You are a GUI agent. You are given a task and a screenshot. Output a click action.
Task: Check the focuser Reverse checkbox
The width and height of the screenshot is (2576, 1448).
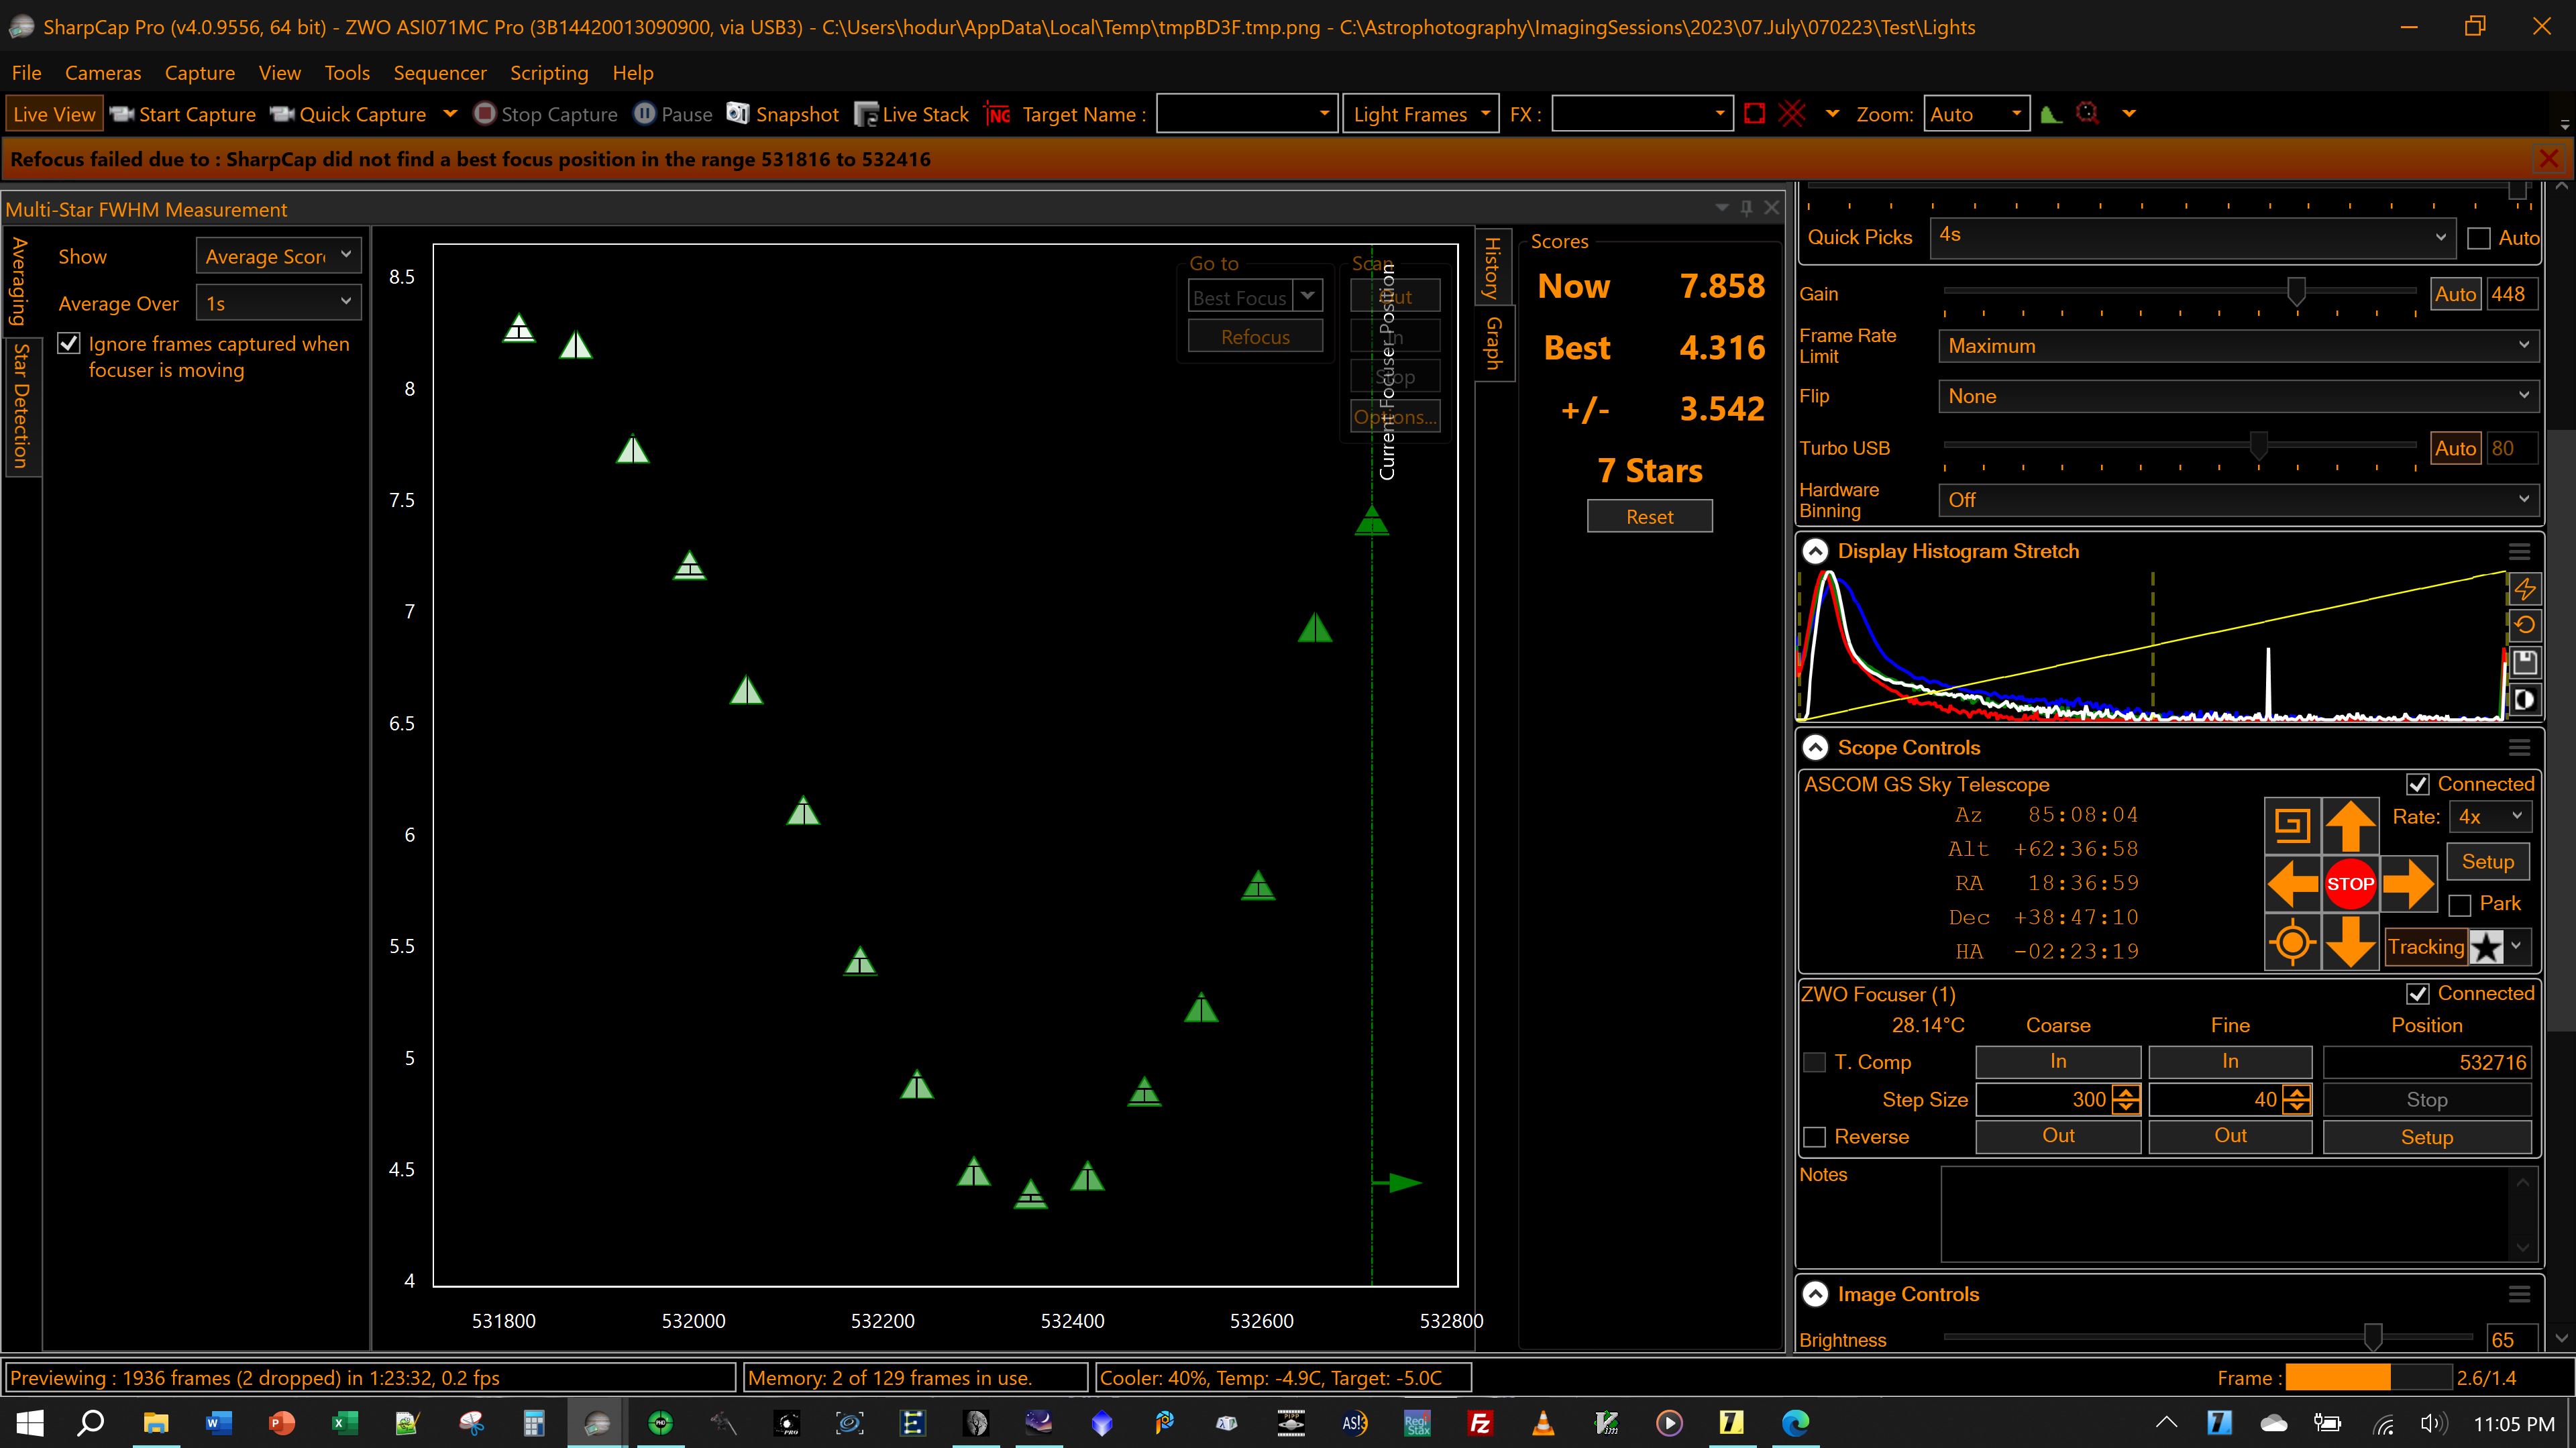1814,1137
